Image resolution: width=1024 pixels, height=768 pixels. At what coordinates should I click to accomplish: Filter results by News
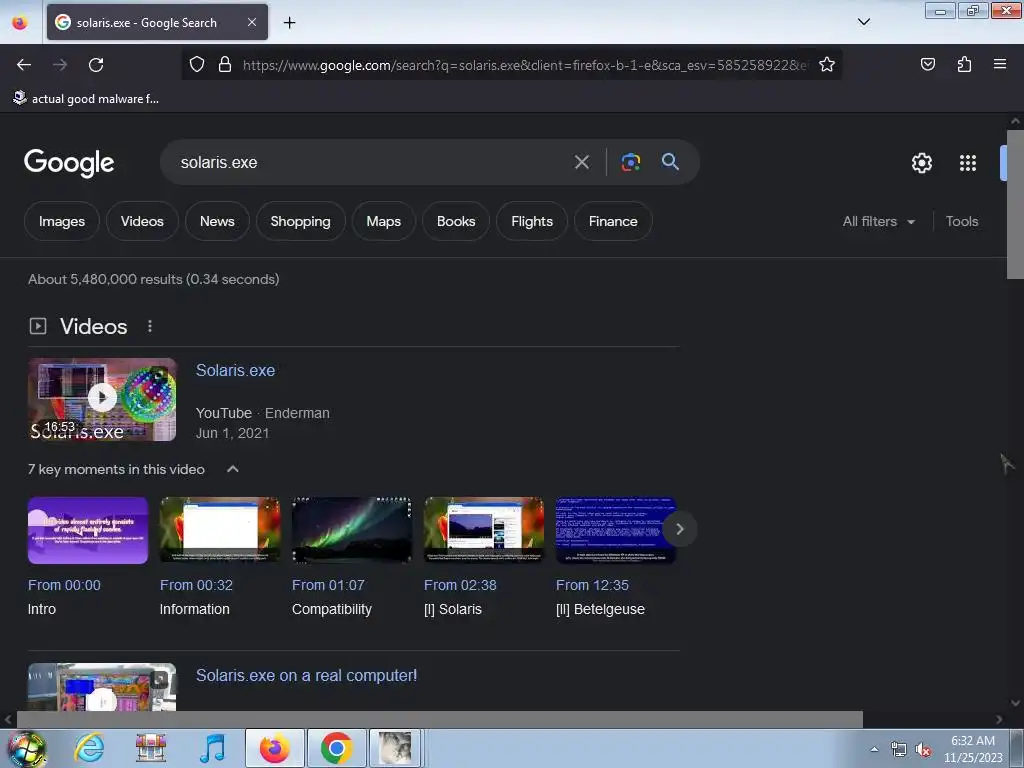[x=217, y=221]
